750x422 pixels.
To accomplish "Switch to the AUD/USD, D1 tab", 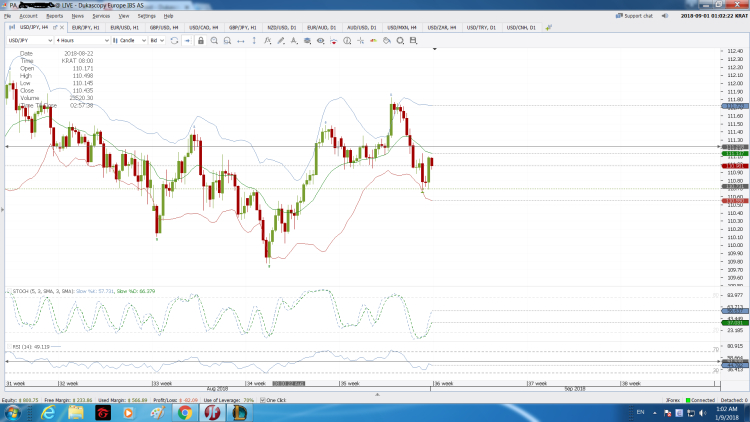I will pos(362,28).
